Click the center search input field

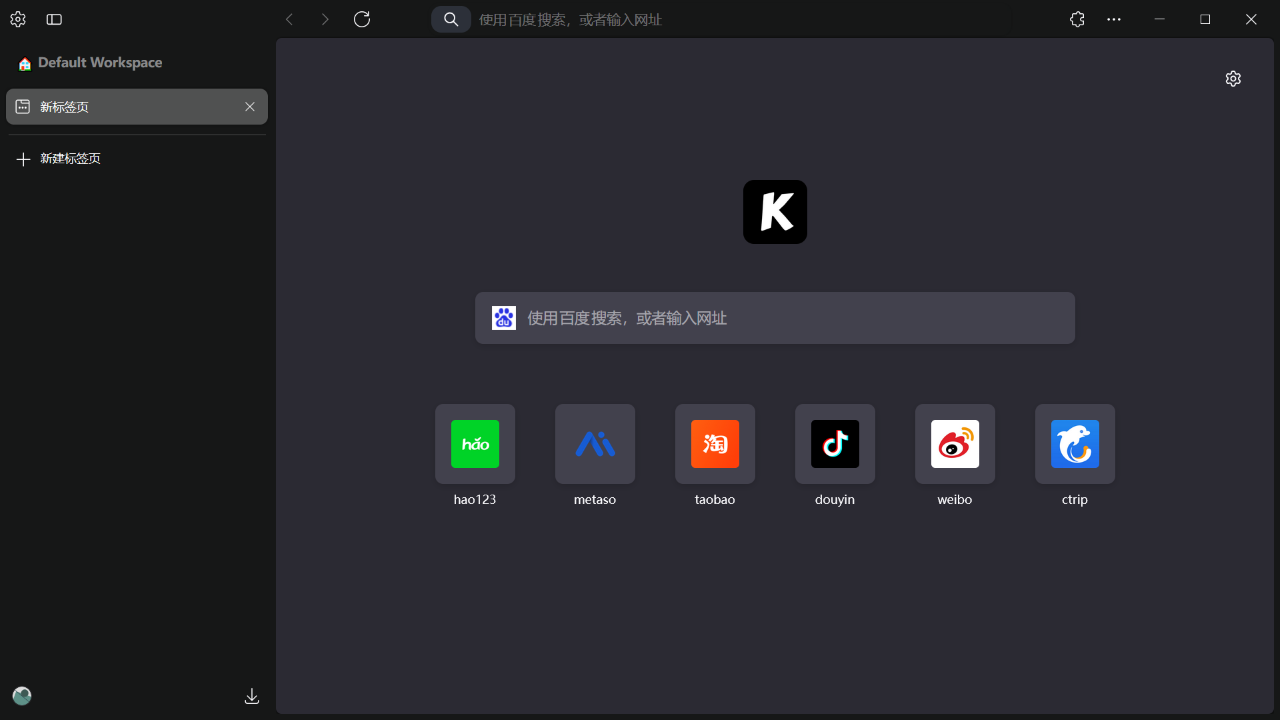coord(775,317)
